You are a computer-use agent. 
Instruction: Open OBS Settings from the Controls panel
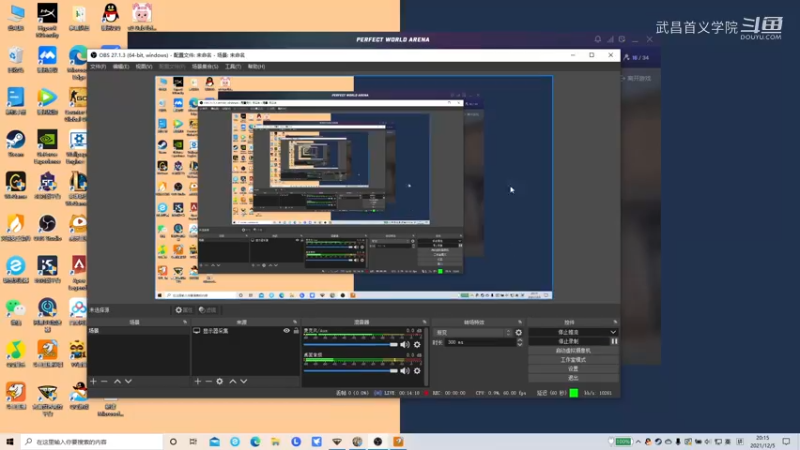pos(573,369)
